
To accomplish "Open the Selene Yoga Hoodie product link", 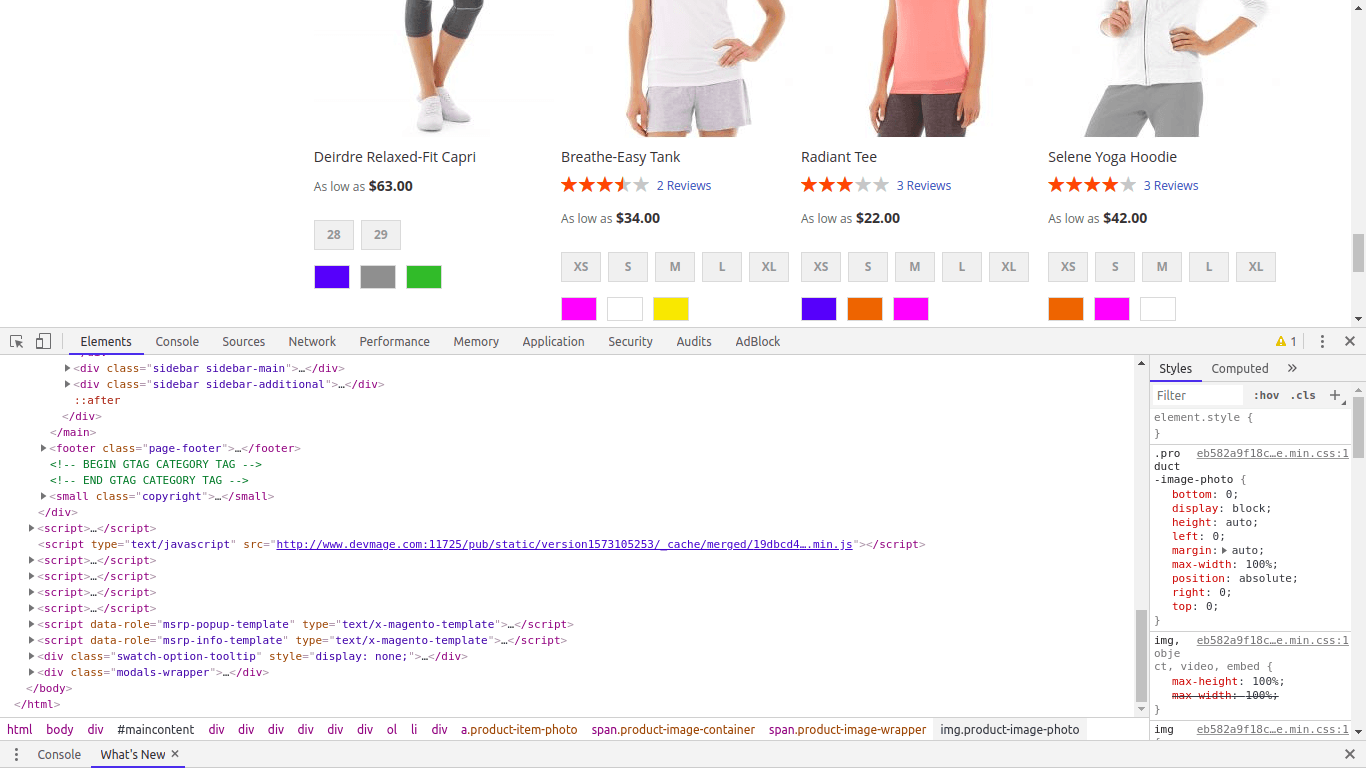I will click(1113, 157).
